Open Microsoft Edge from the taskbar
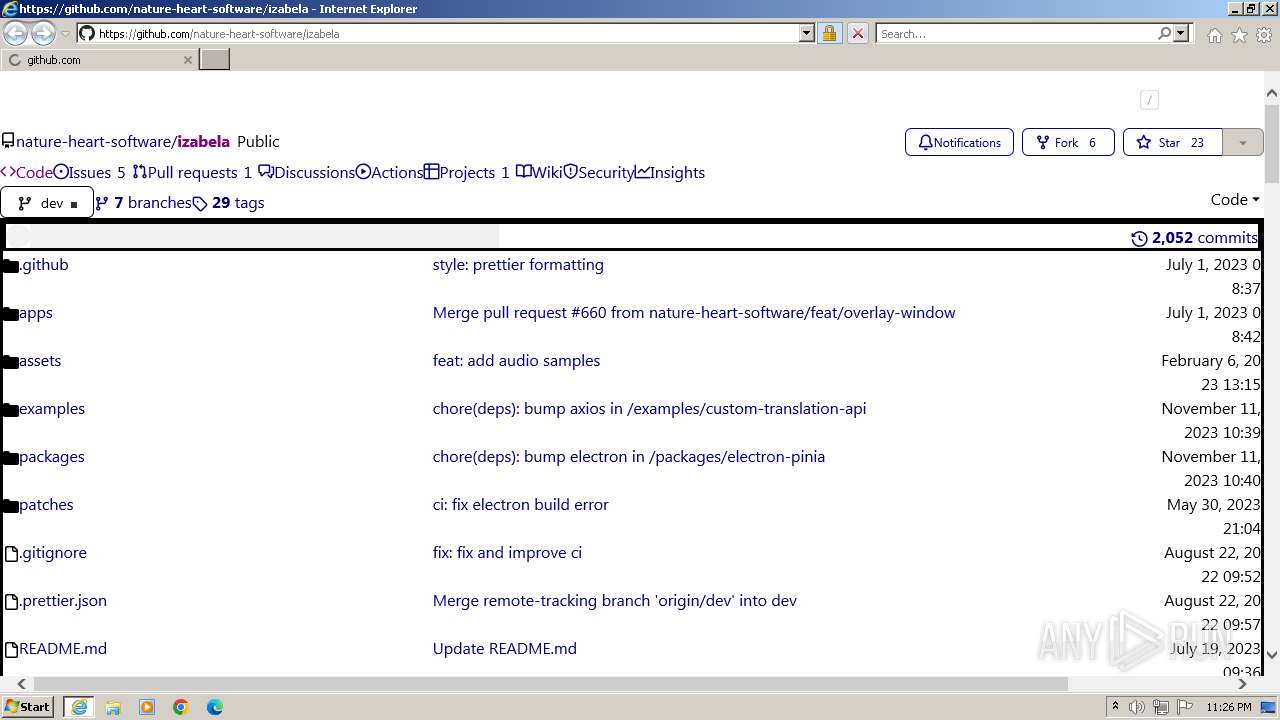Image resolution: width=1280 pixels, height=720 pixels. (x=215, y=707)
